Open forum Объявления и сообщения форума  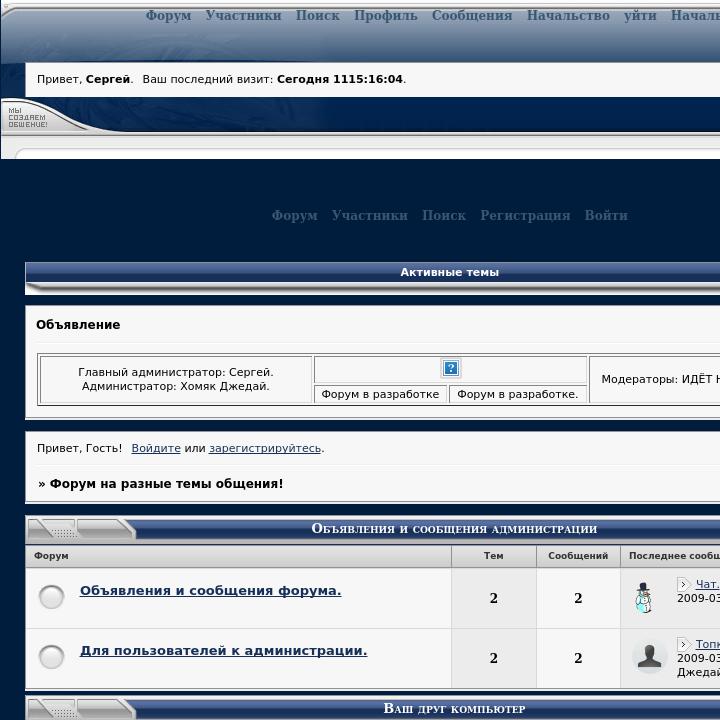(210, 591)
